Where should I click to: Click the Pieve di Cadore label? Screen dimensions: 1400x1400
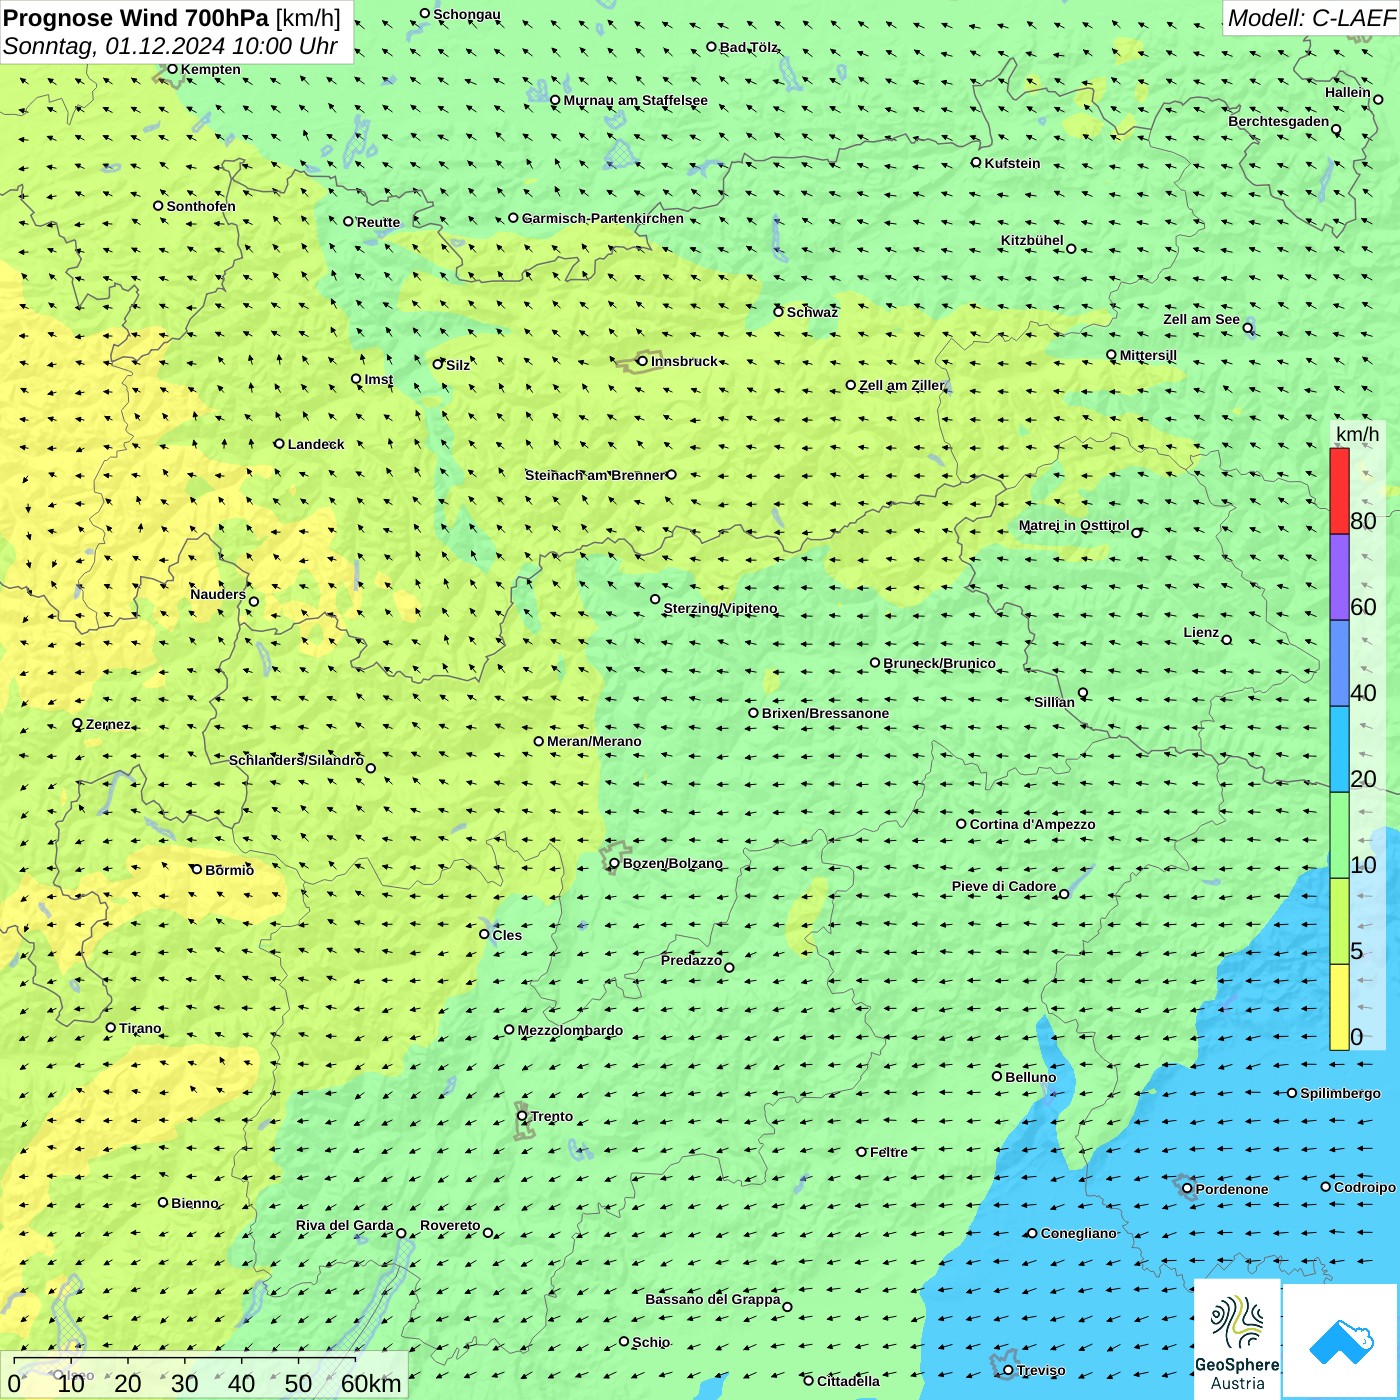(1004, 886)
